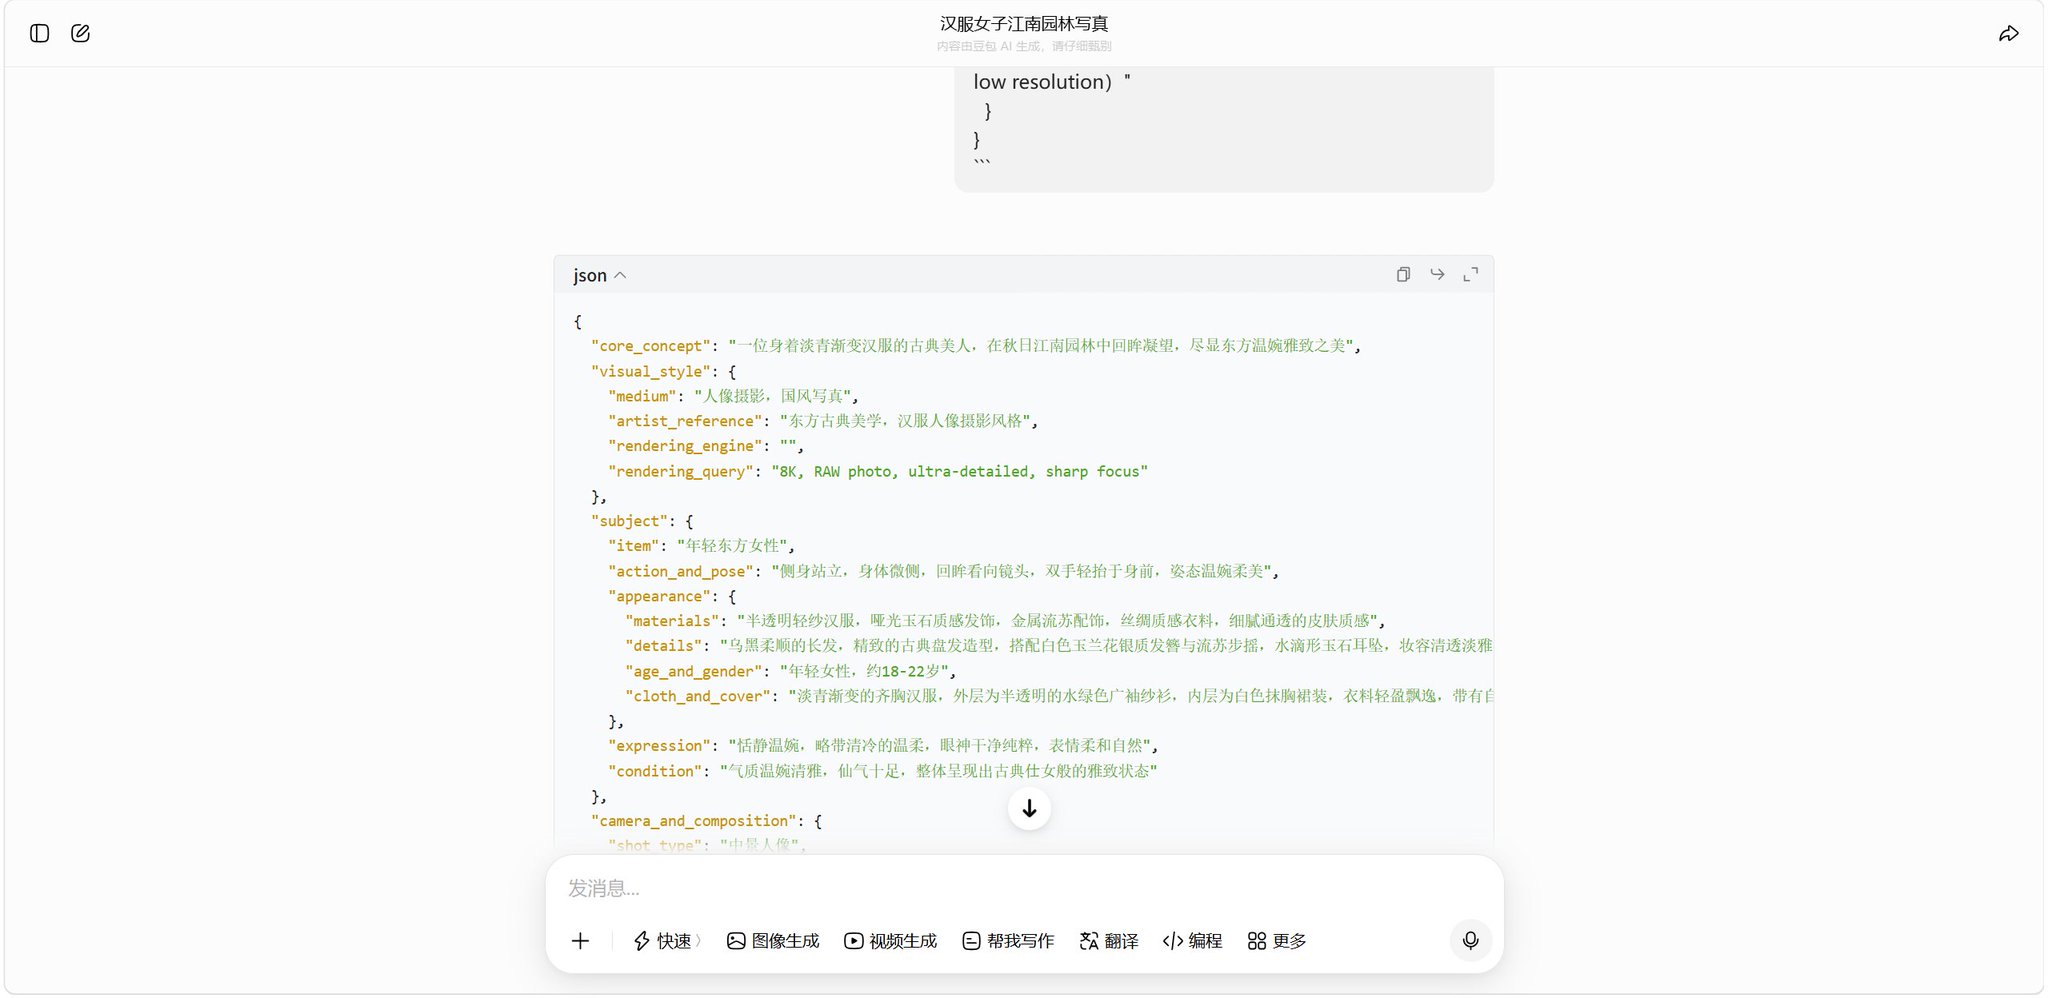The height and width of the screenshot is (998, 2048).
Task: Click the share arrow icon
Action: coord(2008,34)
